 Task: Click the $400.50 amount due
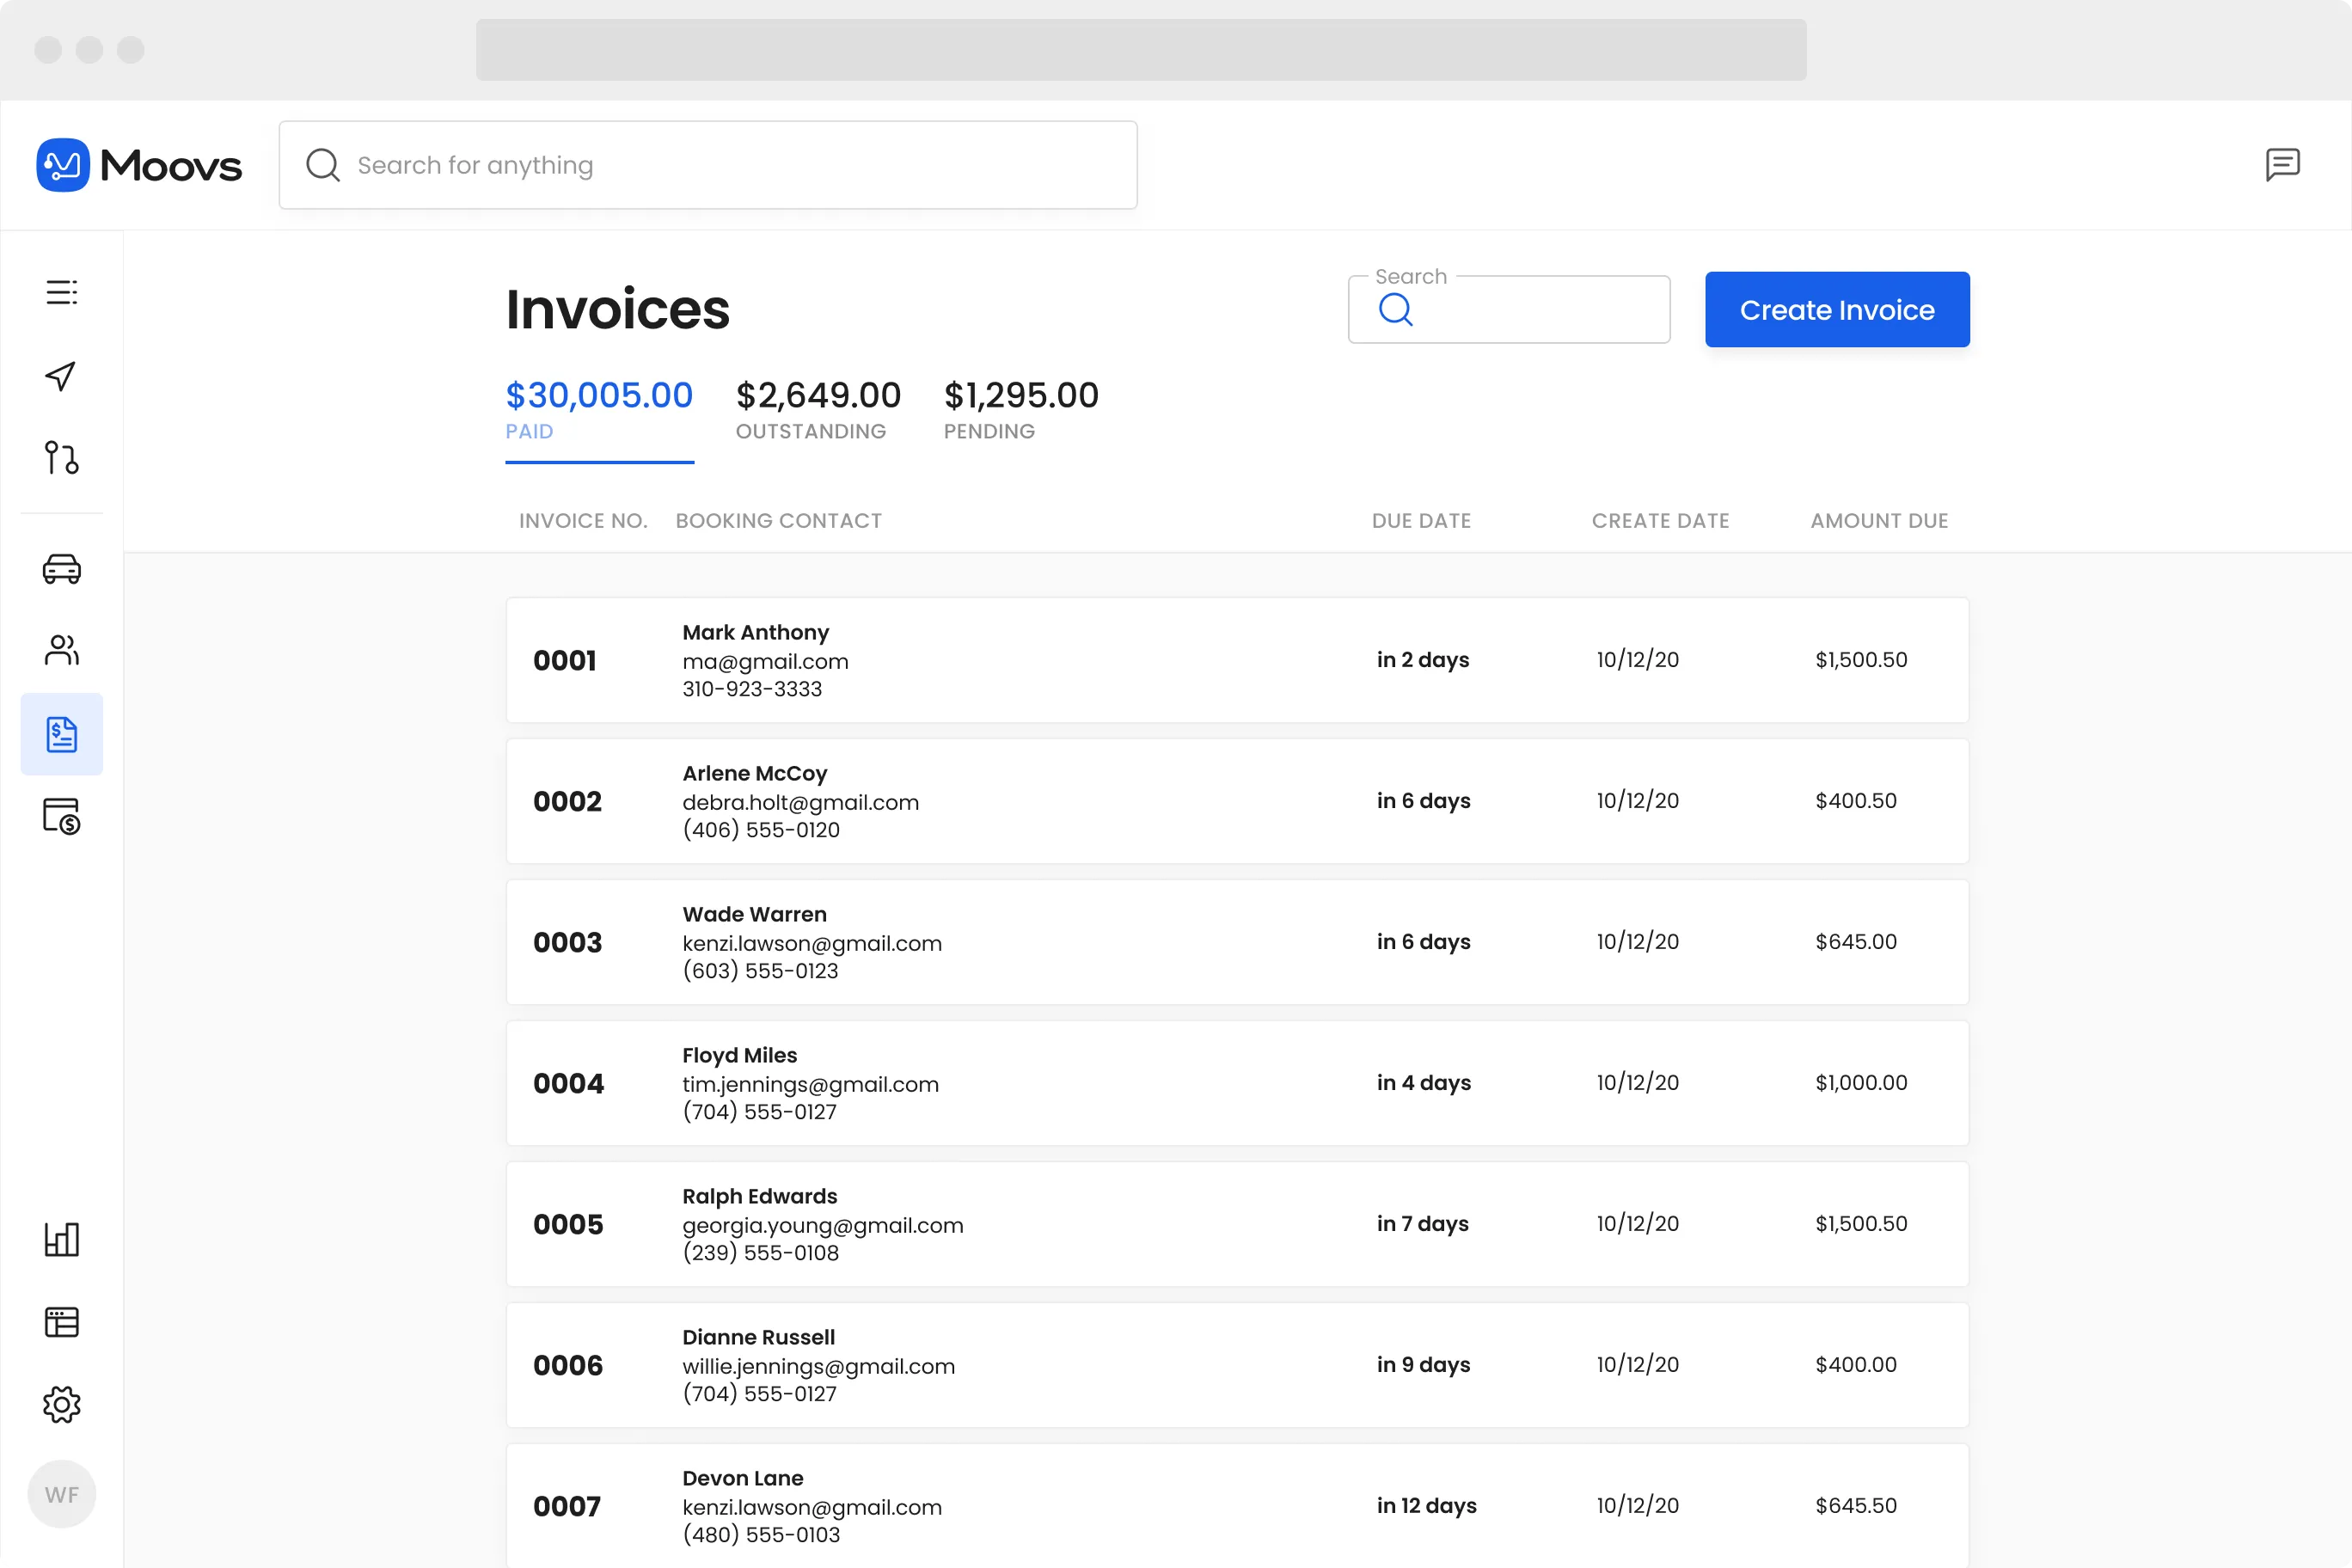coord(1856,801)
